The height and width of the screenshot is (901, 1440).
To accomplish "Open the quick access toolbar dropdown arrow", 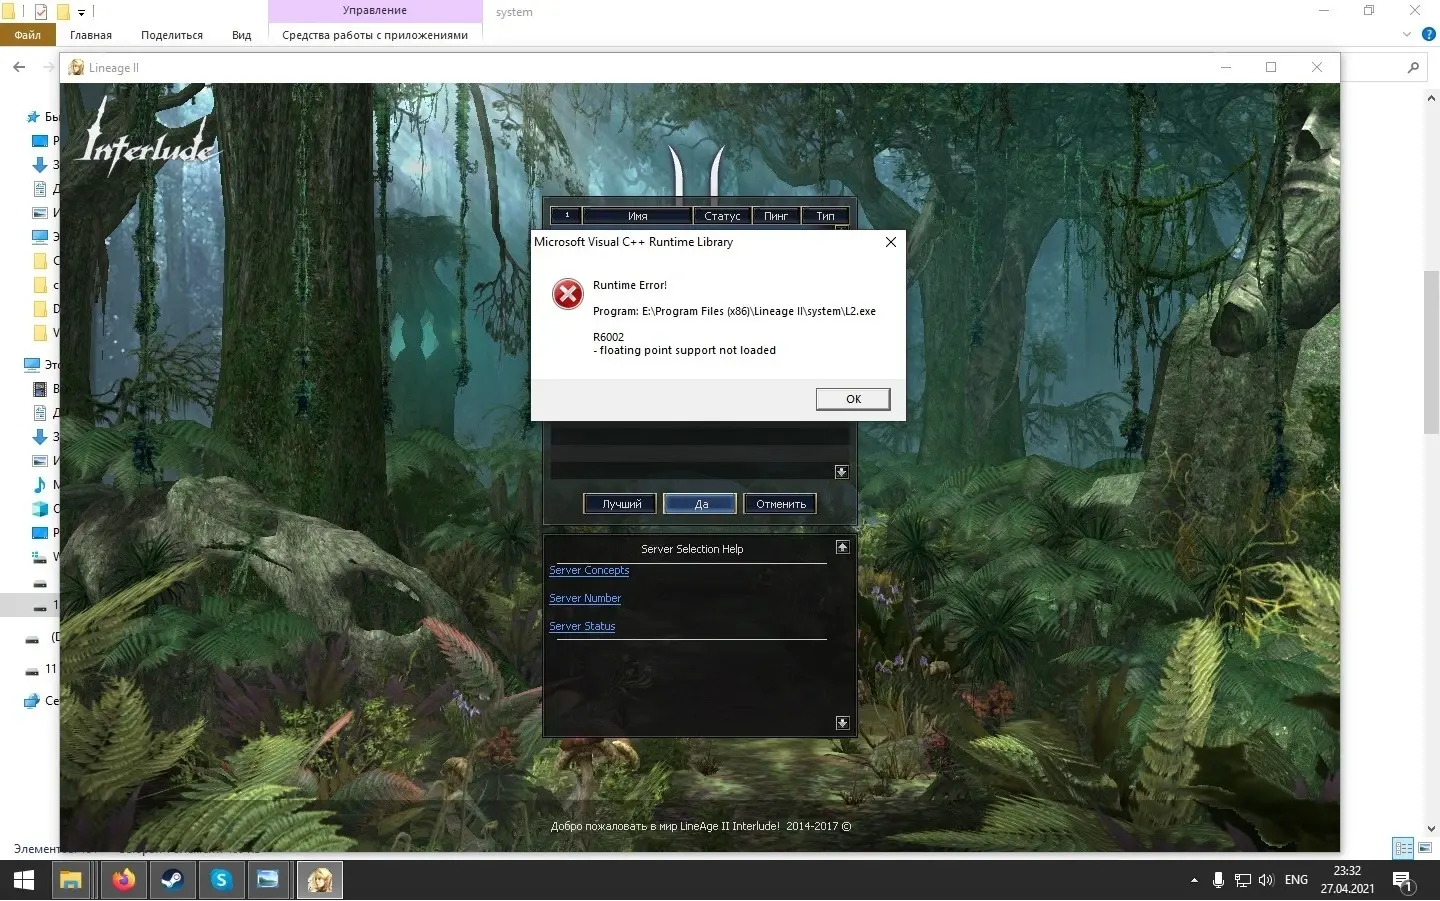I will (x=81, y=12).
